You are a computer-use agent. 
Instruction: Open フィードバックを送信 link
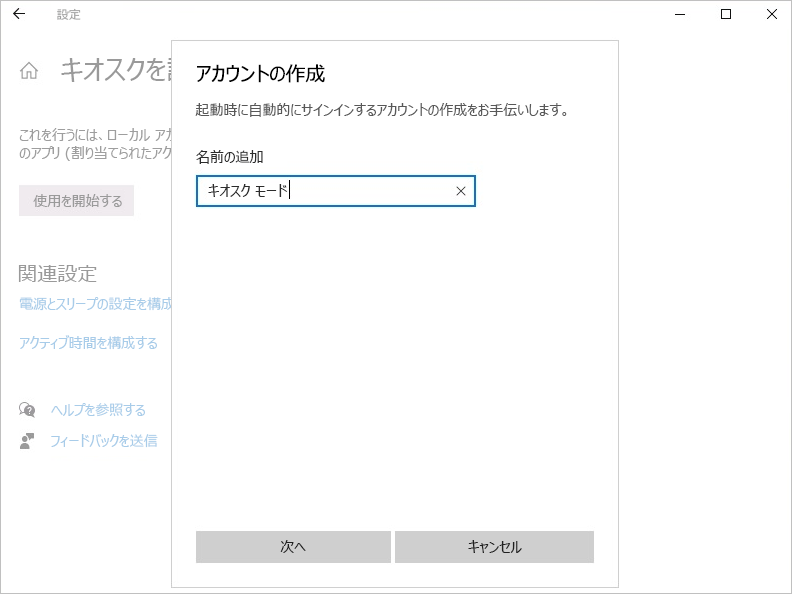coord(104,441)
